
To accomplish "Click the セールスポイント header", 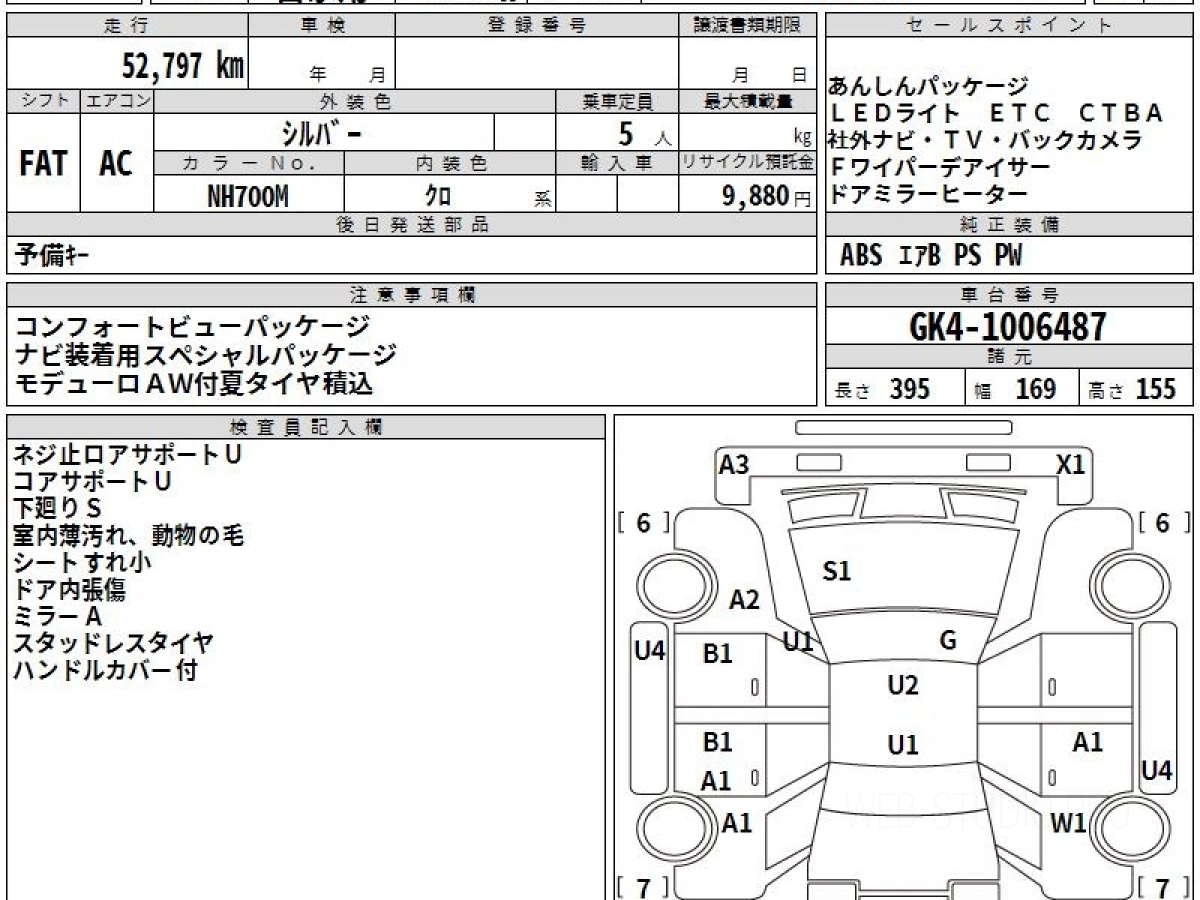I will 1010,26.
